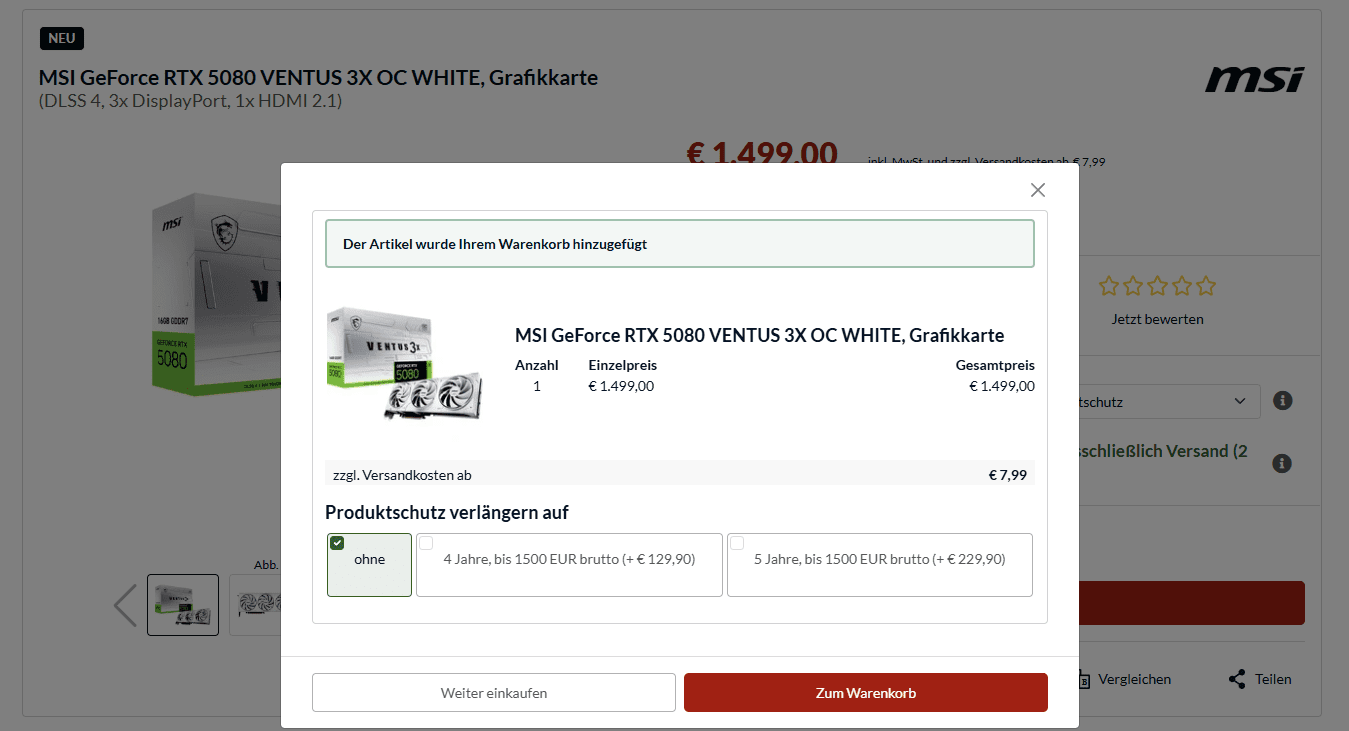1349x731 pixels.
Task: Click the MSI brand logo
Action: (x=1254, y=79)
